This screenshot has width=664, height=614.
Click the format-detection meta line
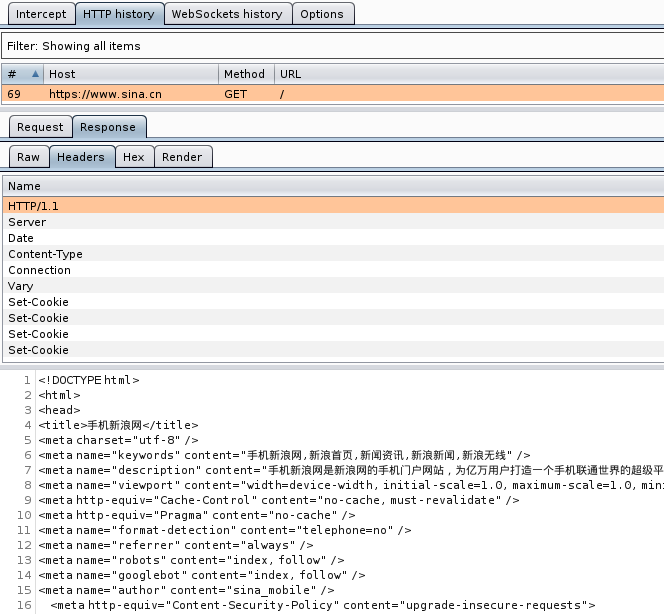225,530
